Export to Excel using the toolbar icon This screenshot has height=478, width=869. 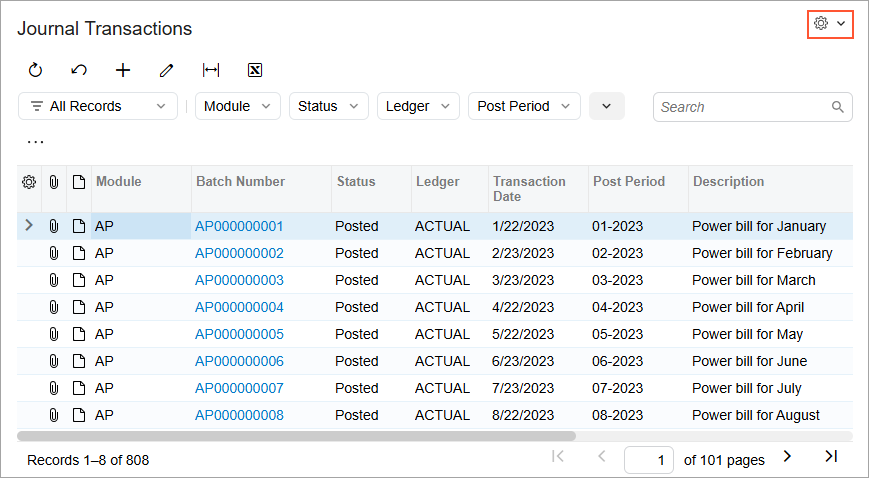point(255,70)
